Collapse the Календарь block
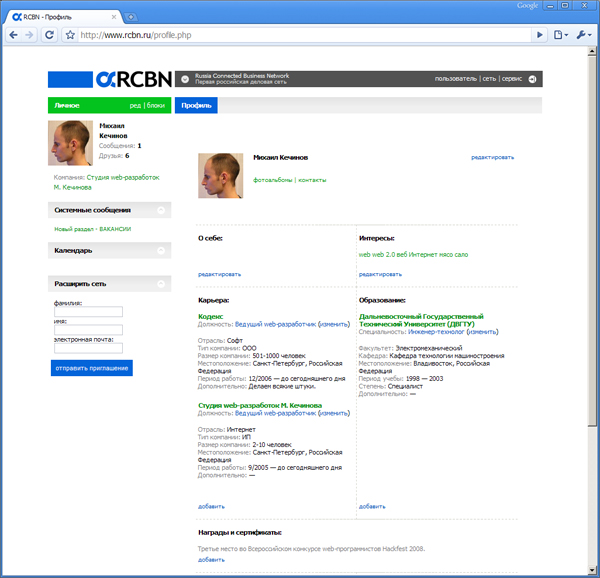 pos(161,251)
